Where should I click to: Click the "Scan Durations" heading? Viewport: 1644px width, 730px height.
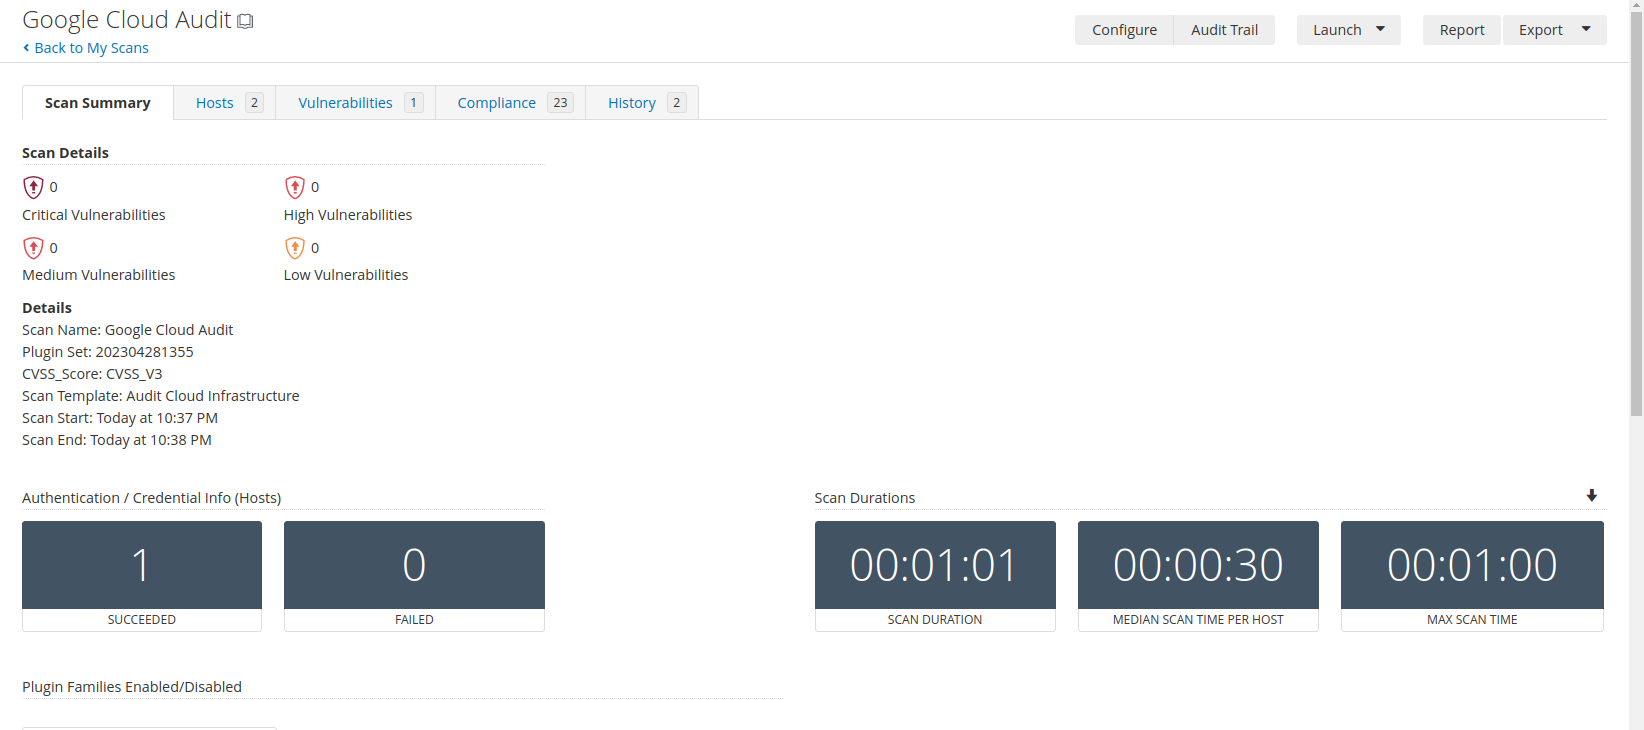(x=865, y=498)
